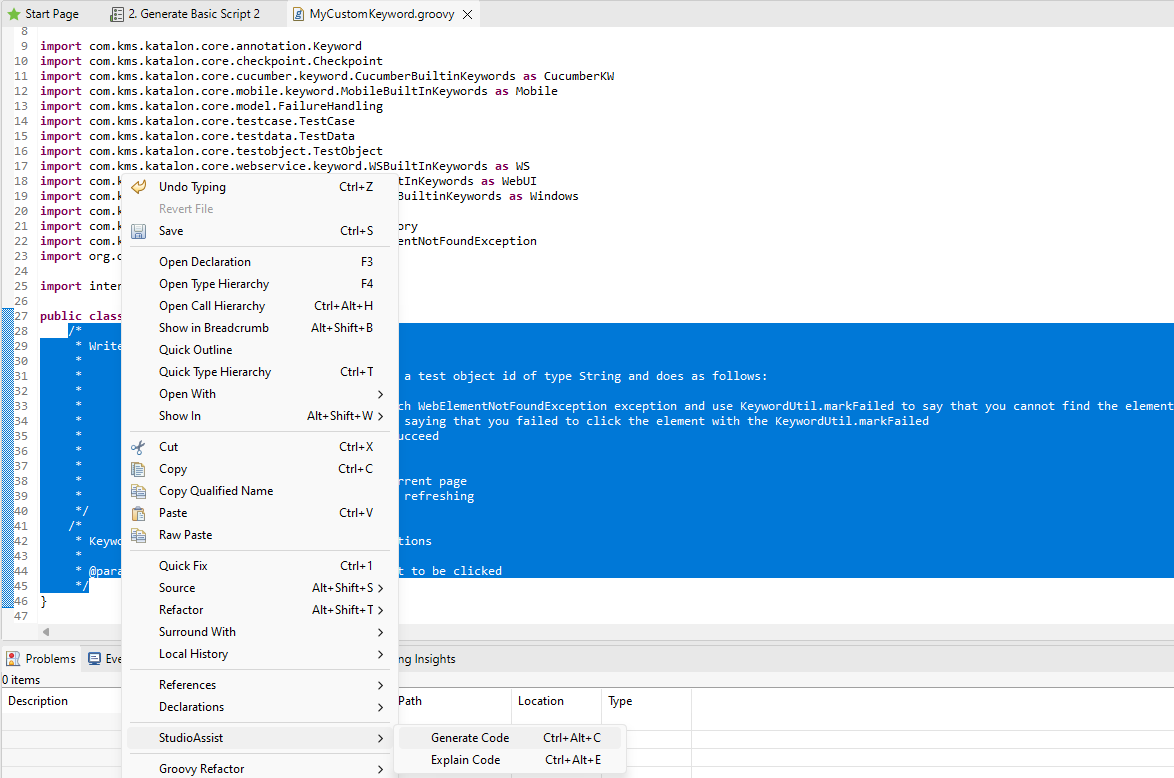Screen dimensions: 1174x778
Task: Click the Start Page star icon
Action: pyautogui.click(x=13, y=14)
